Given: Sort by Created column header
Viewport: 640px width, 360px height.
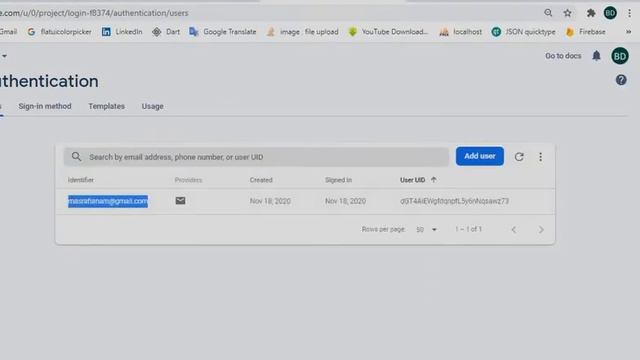Looking at the screenshot, I should 261,180.
